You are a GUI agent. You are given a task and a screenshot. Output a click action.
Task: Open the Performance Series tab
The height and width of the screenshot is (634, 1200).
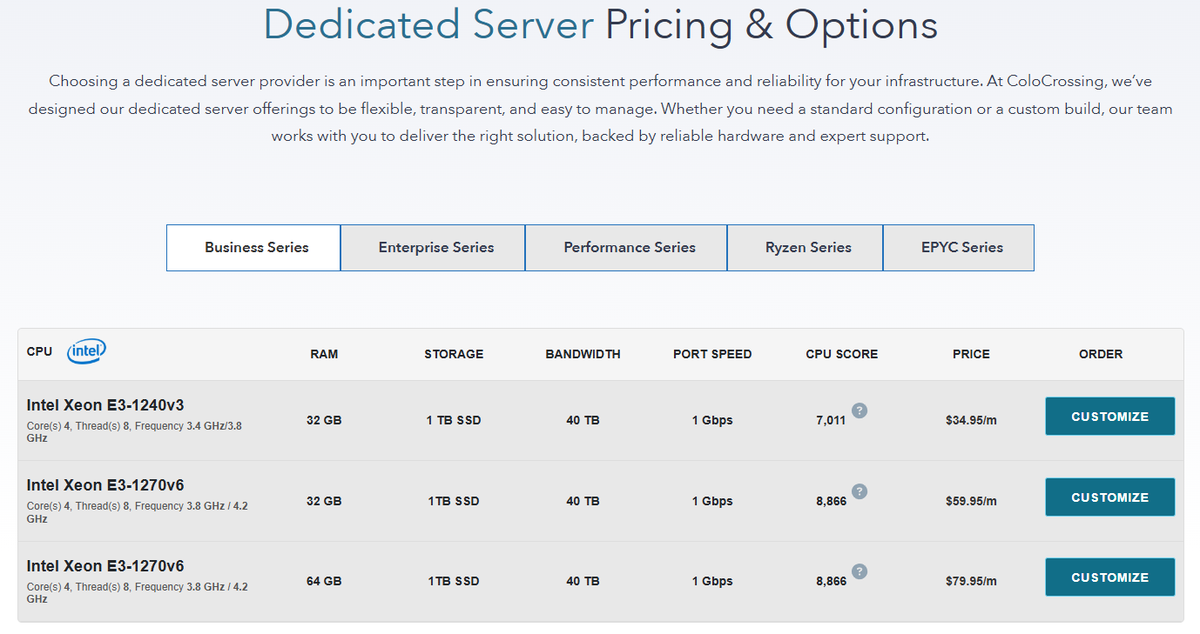tap(626, 247)
